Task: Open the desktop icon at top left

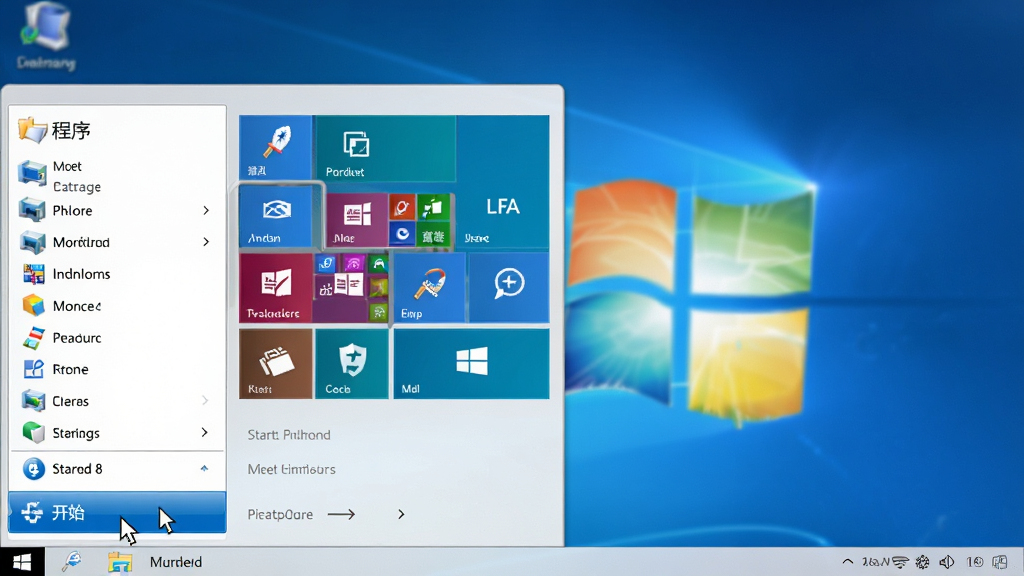Action: click(x=46, y=36)
